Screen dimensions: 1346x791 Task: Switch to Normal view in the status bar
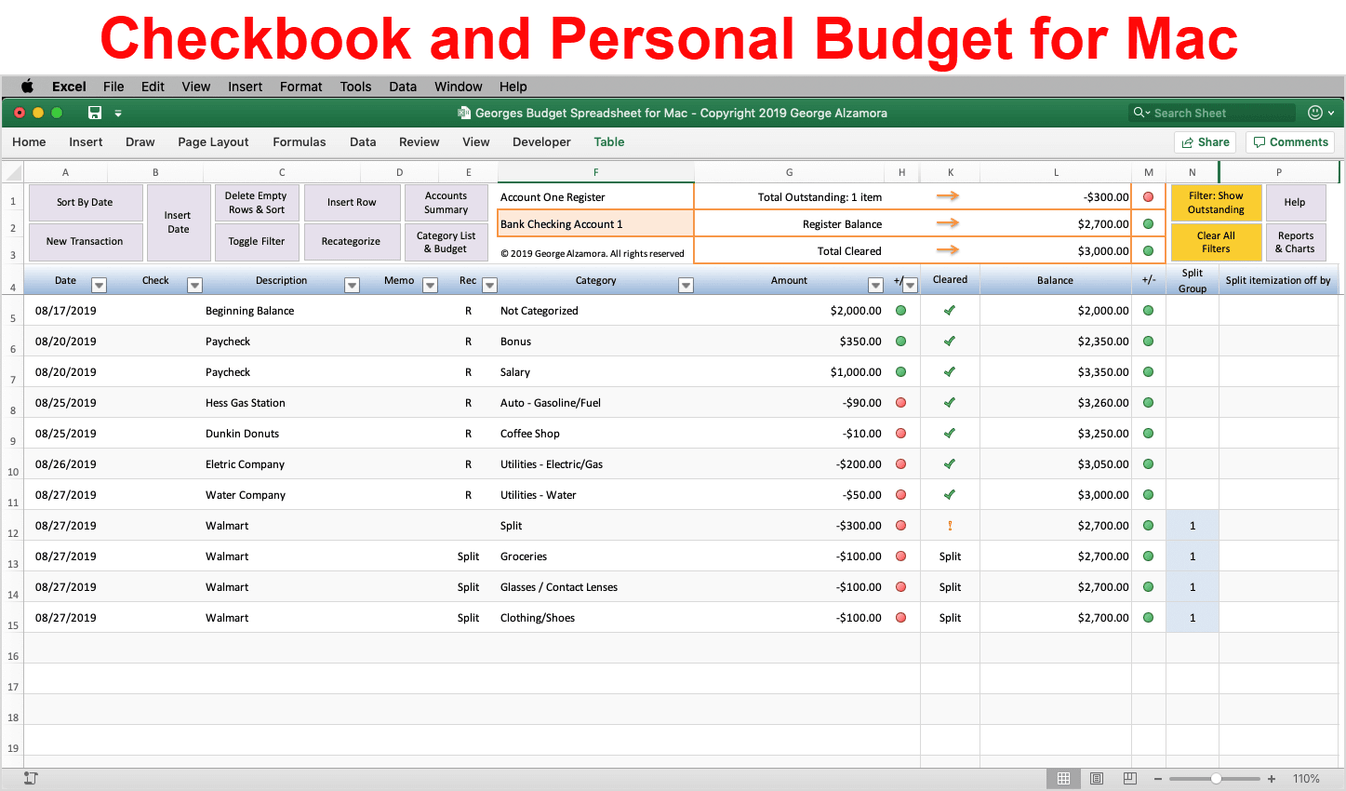click(1064, 778)
